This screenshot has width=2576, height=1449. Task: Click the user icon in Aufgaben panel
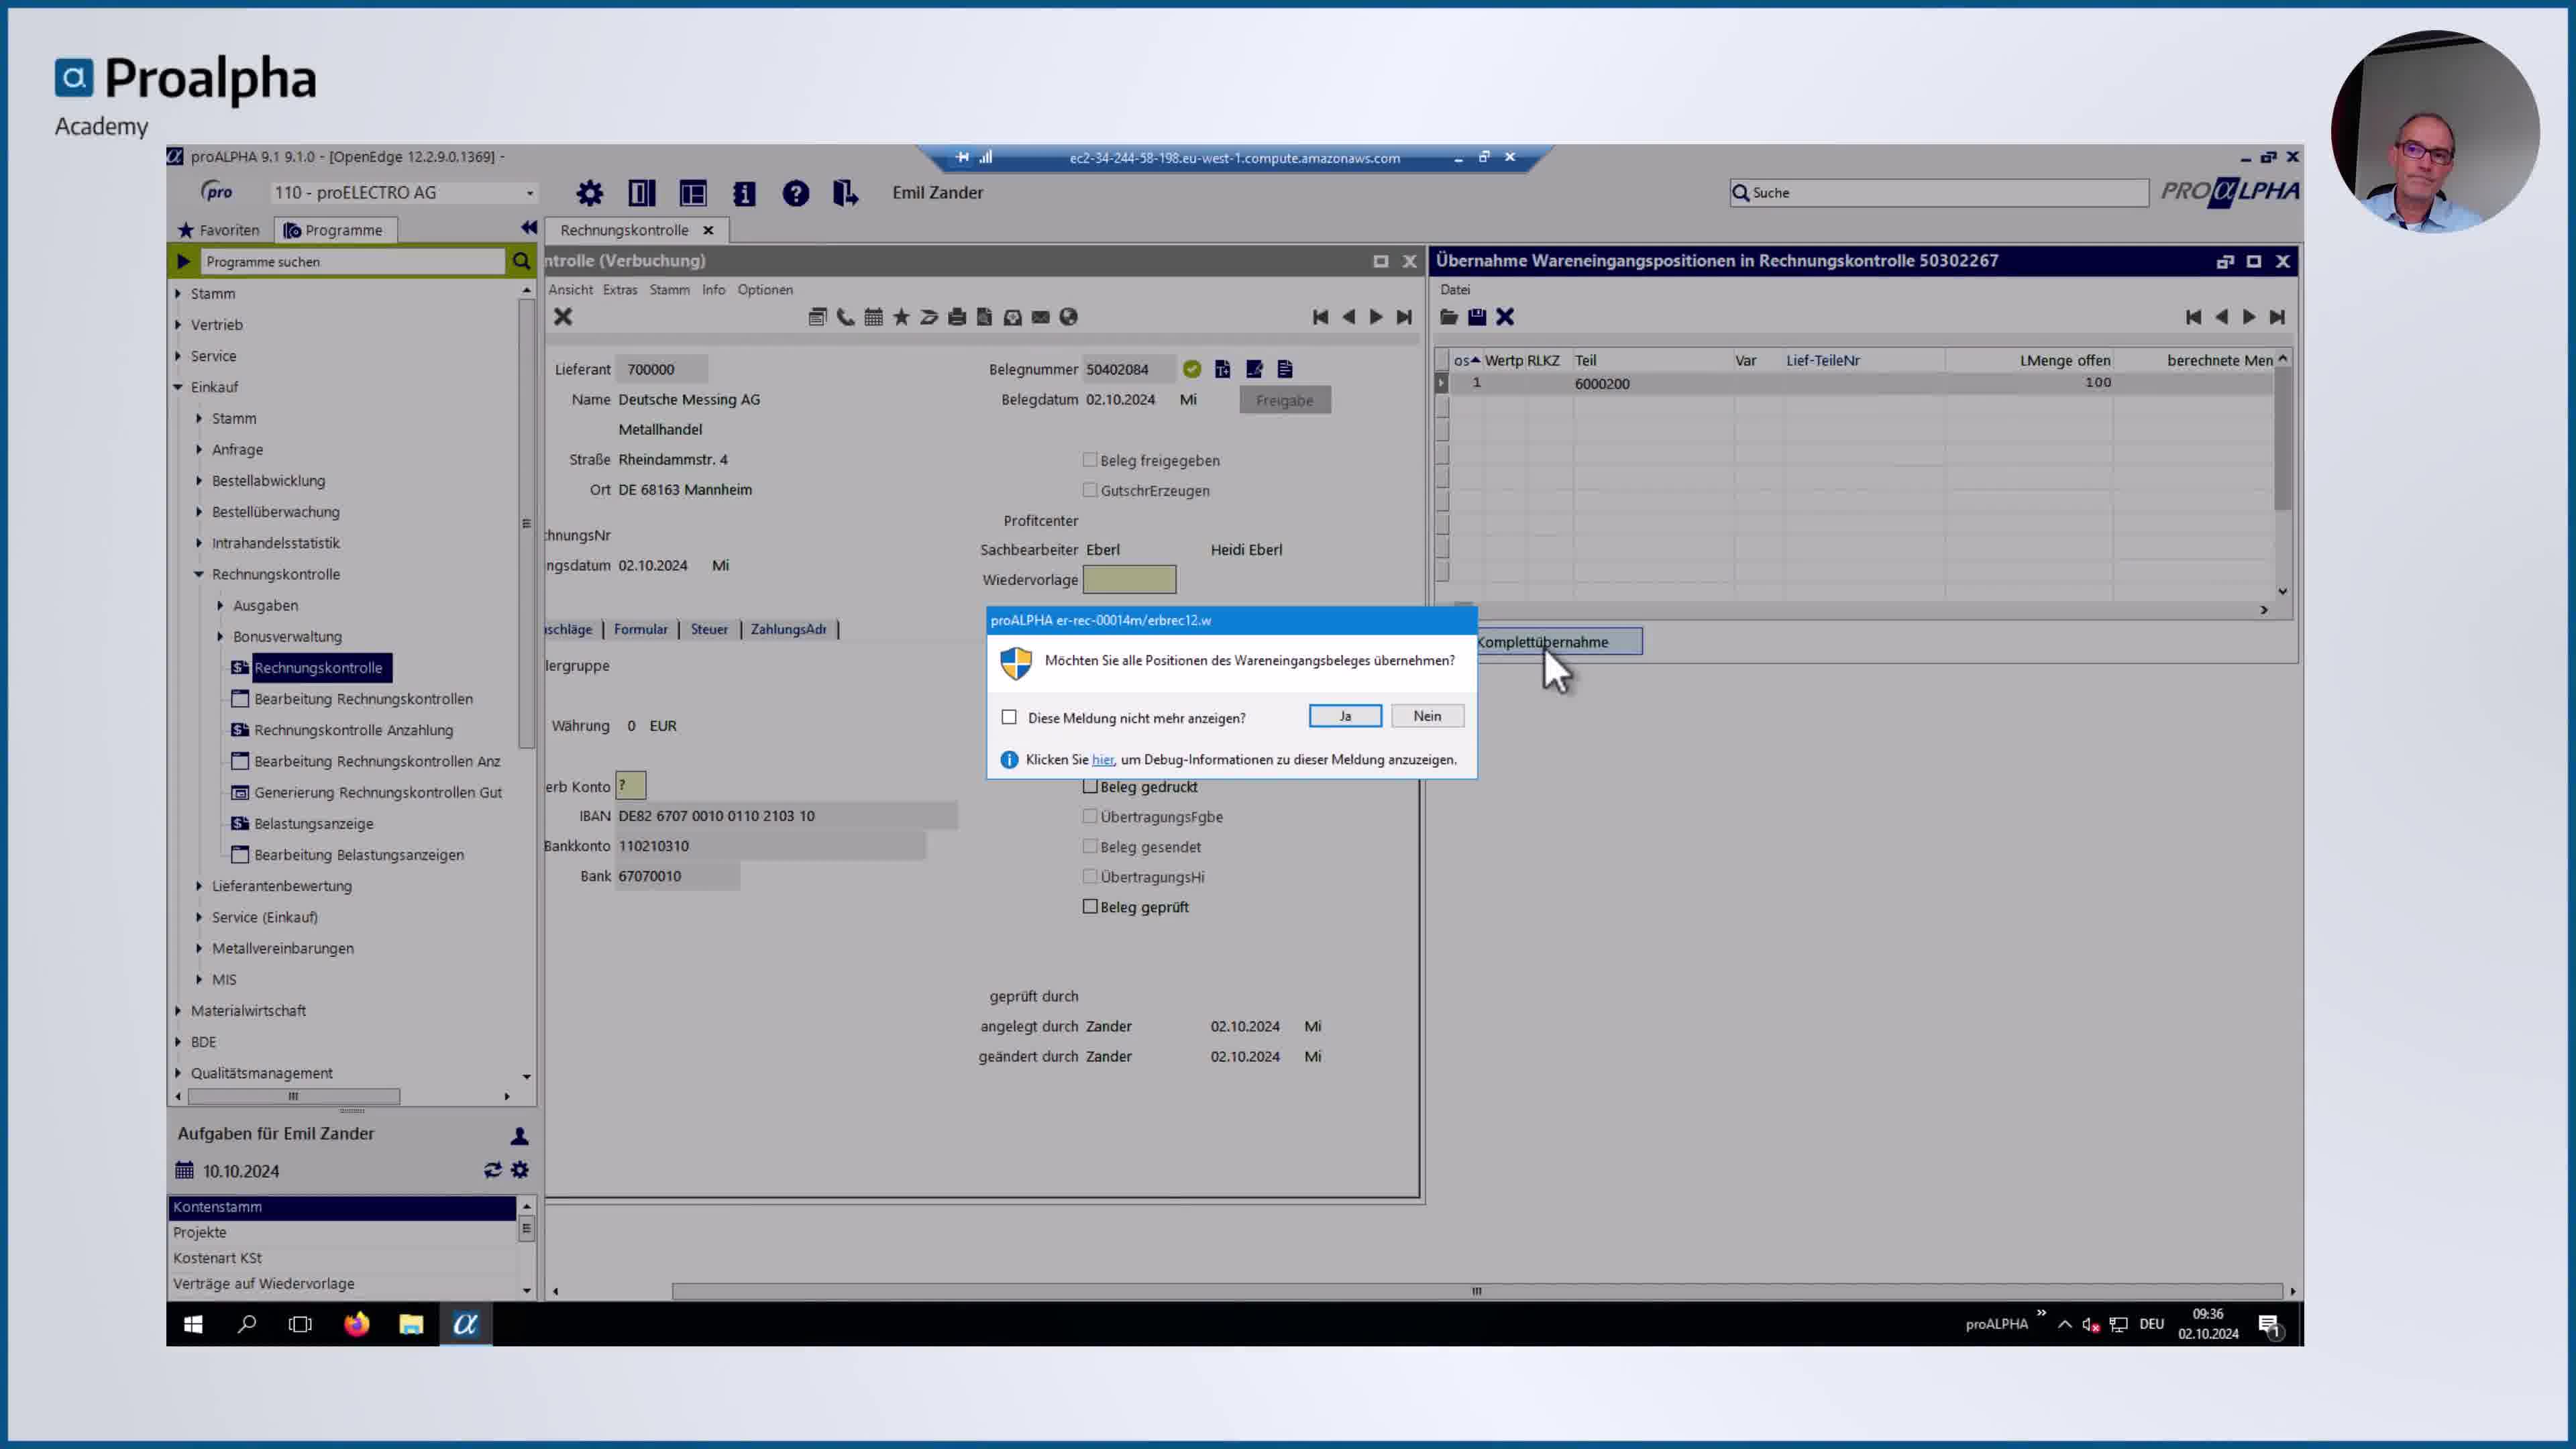[519, 1136]
